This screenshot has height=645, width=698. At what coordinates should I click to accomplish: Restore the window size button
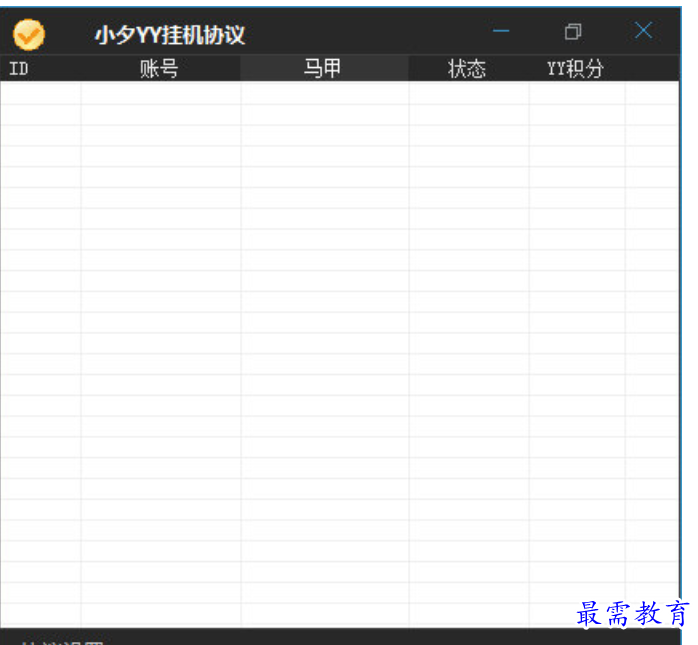(573, 32)
